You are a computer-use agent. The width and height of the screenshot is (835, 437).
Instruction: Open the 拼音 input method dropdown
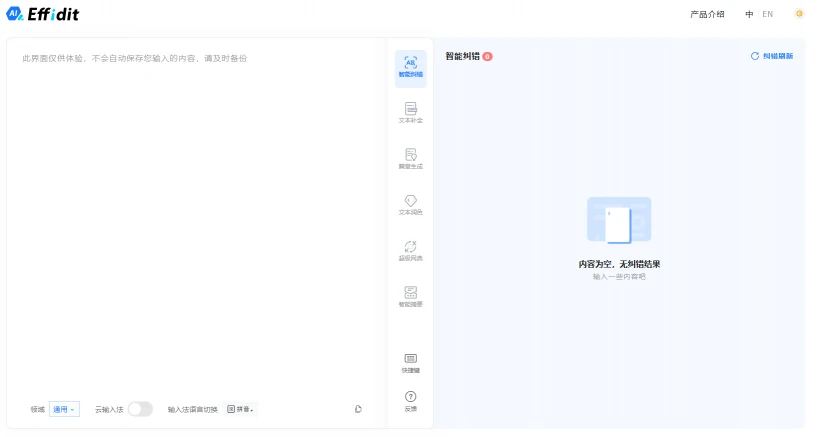pos(240,409)
